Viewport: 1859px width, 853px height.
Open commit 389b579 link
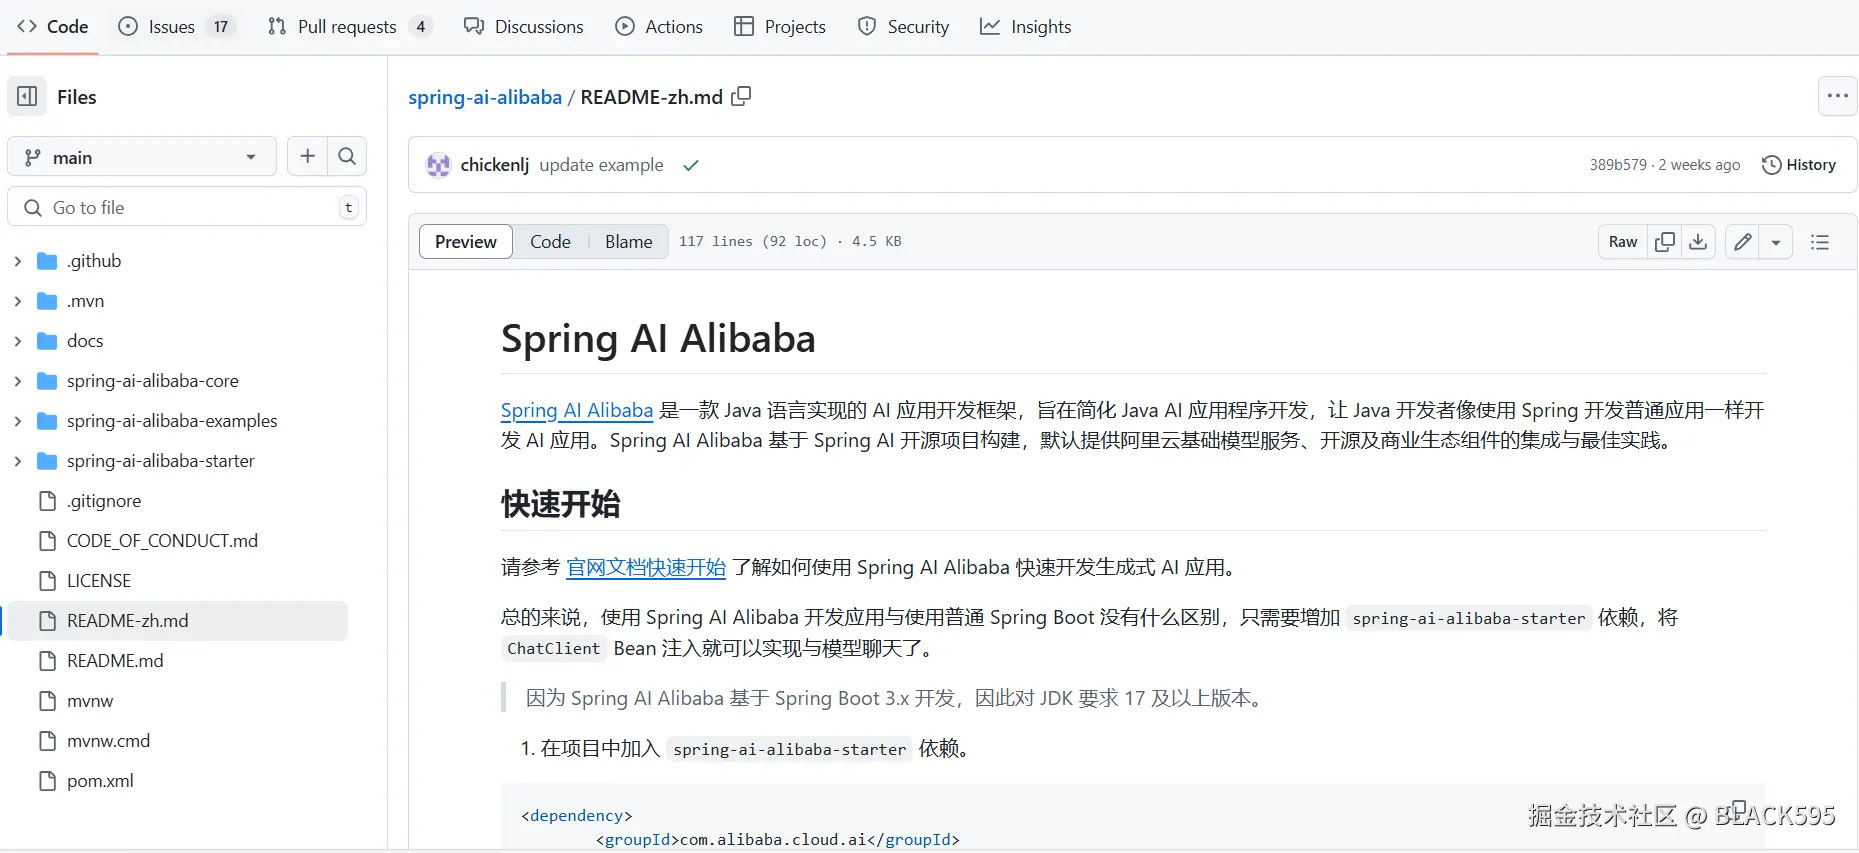(1618, 165)
